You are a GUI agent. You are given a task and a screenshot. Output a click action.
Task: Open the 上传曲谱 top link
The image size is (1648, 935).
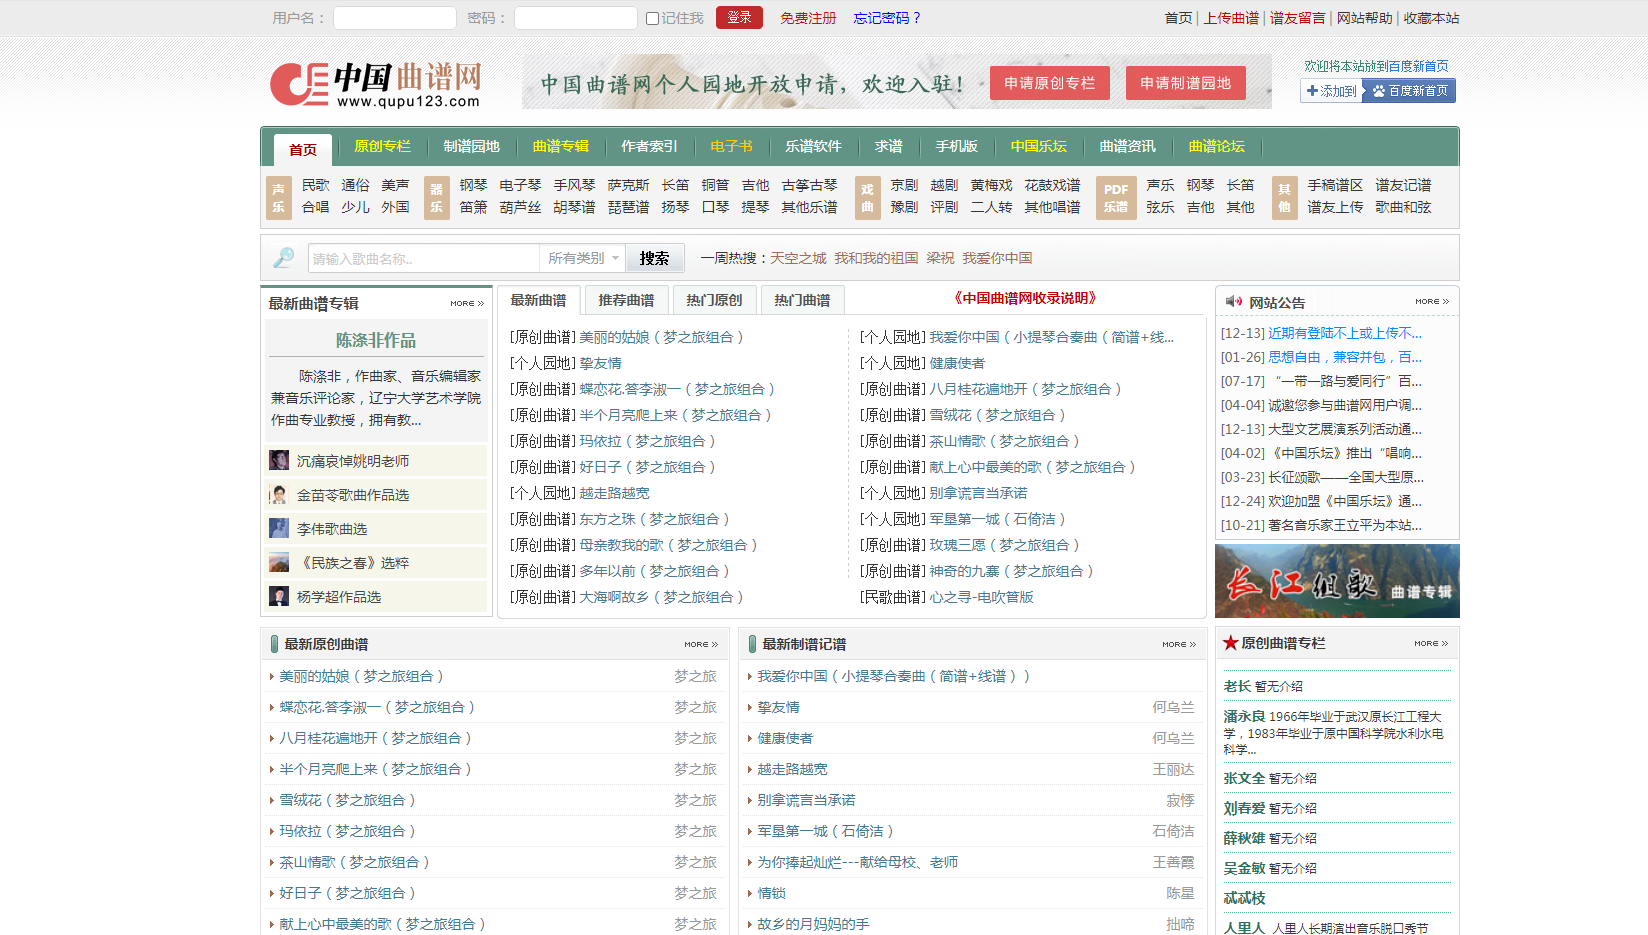pyautogui.click(x=1231, y=18)
